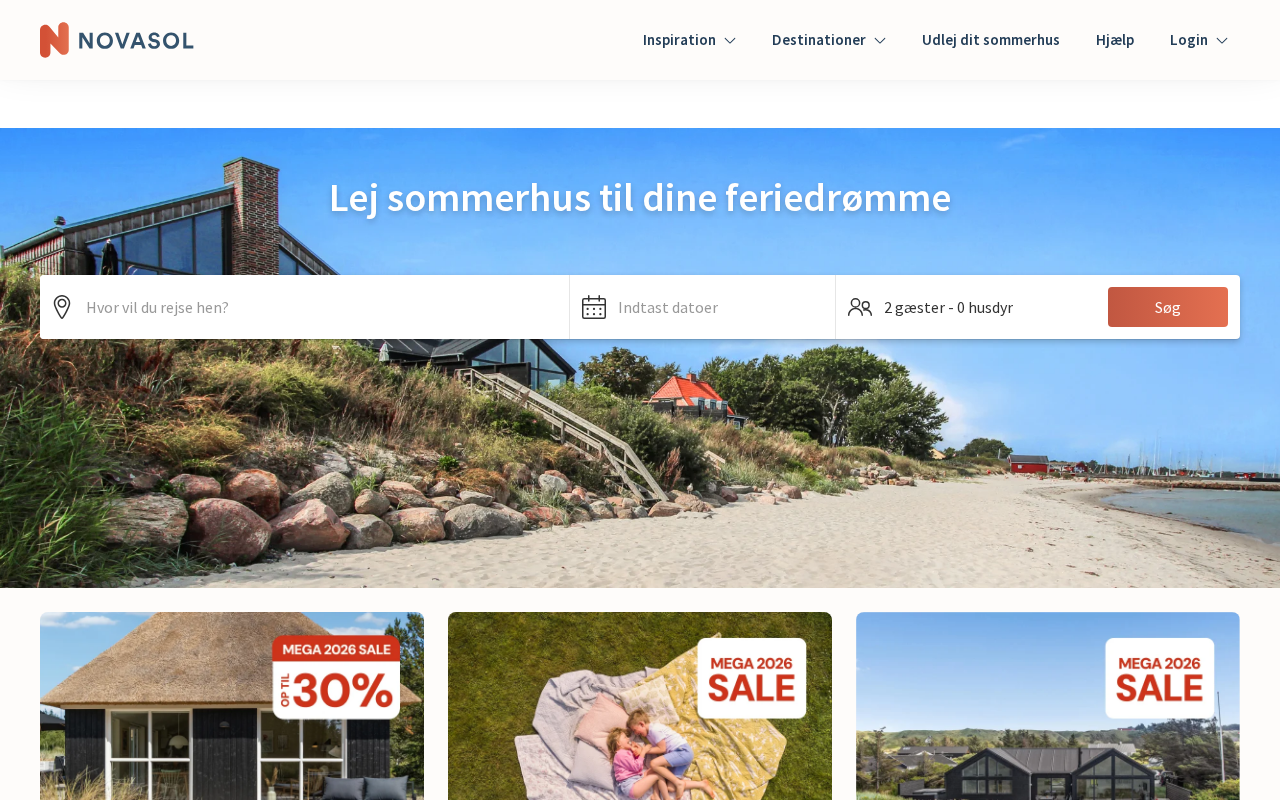1280x800 pixels.
Task: Click the guests people icon
Action: point(860,307)
